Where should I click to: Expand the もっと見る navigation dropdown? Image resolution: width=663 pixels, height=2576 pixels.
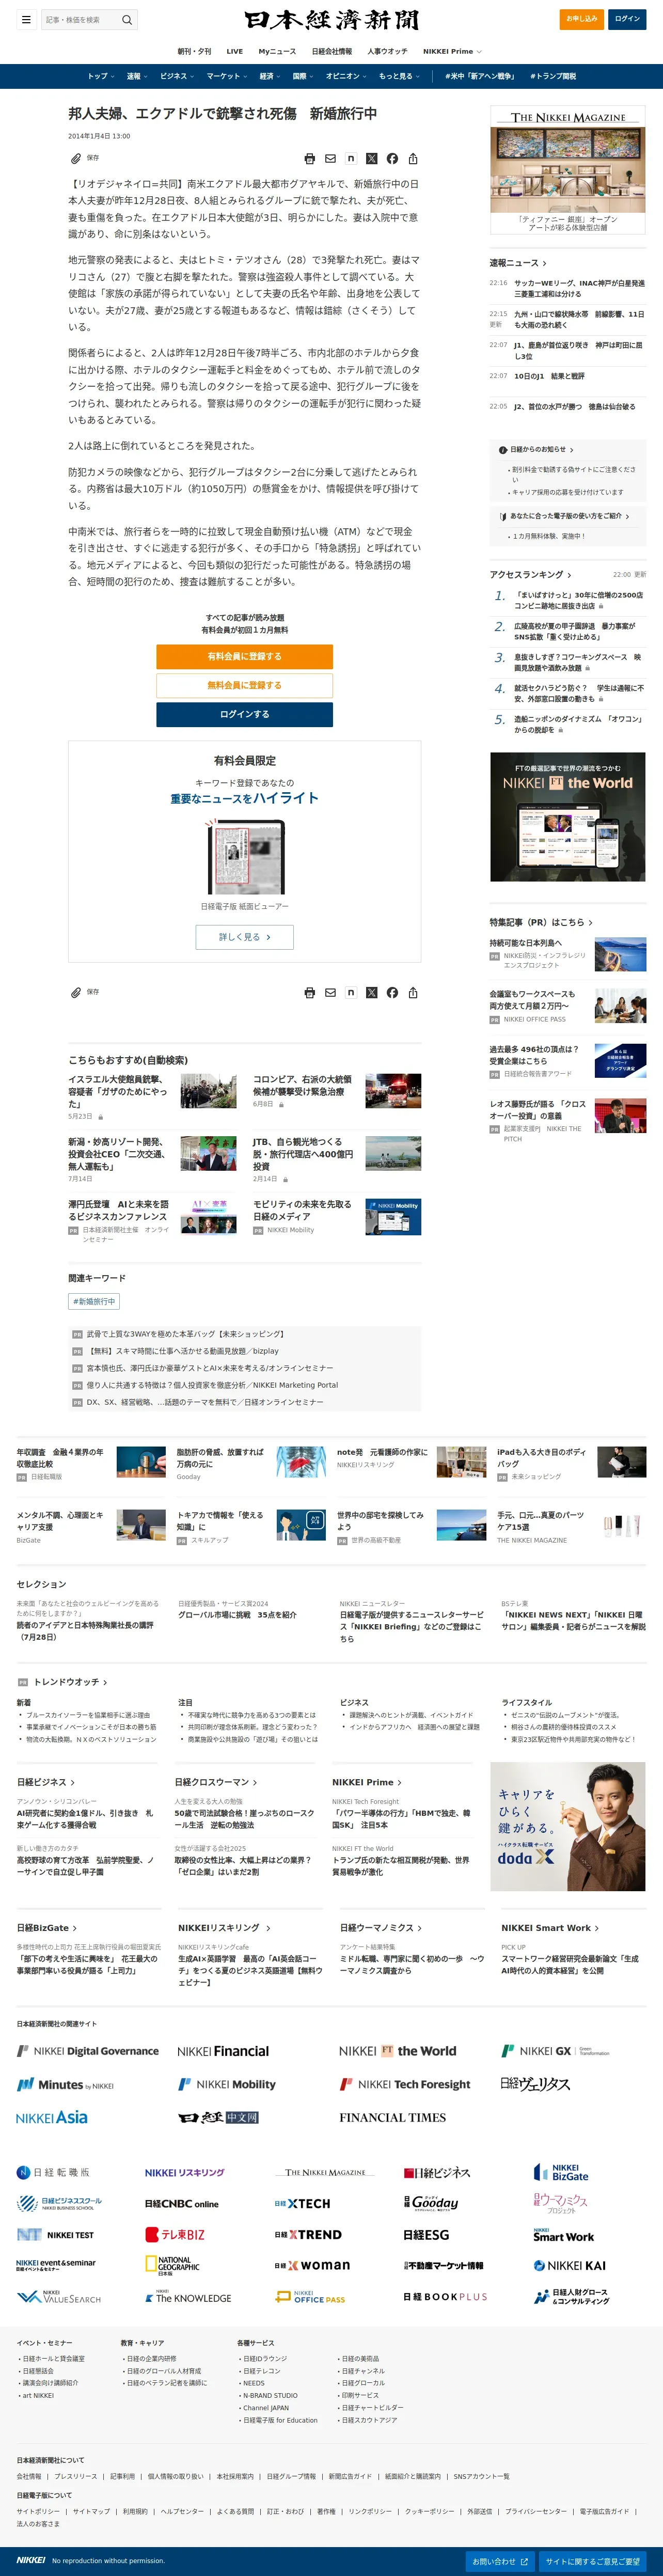point(399,76)
